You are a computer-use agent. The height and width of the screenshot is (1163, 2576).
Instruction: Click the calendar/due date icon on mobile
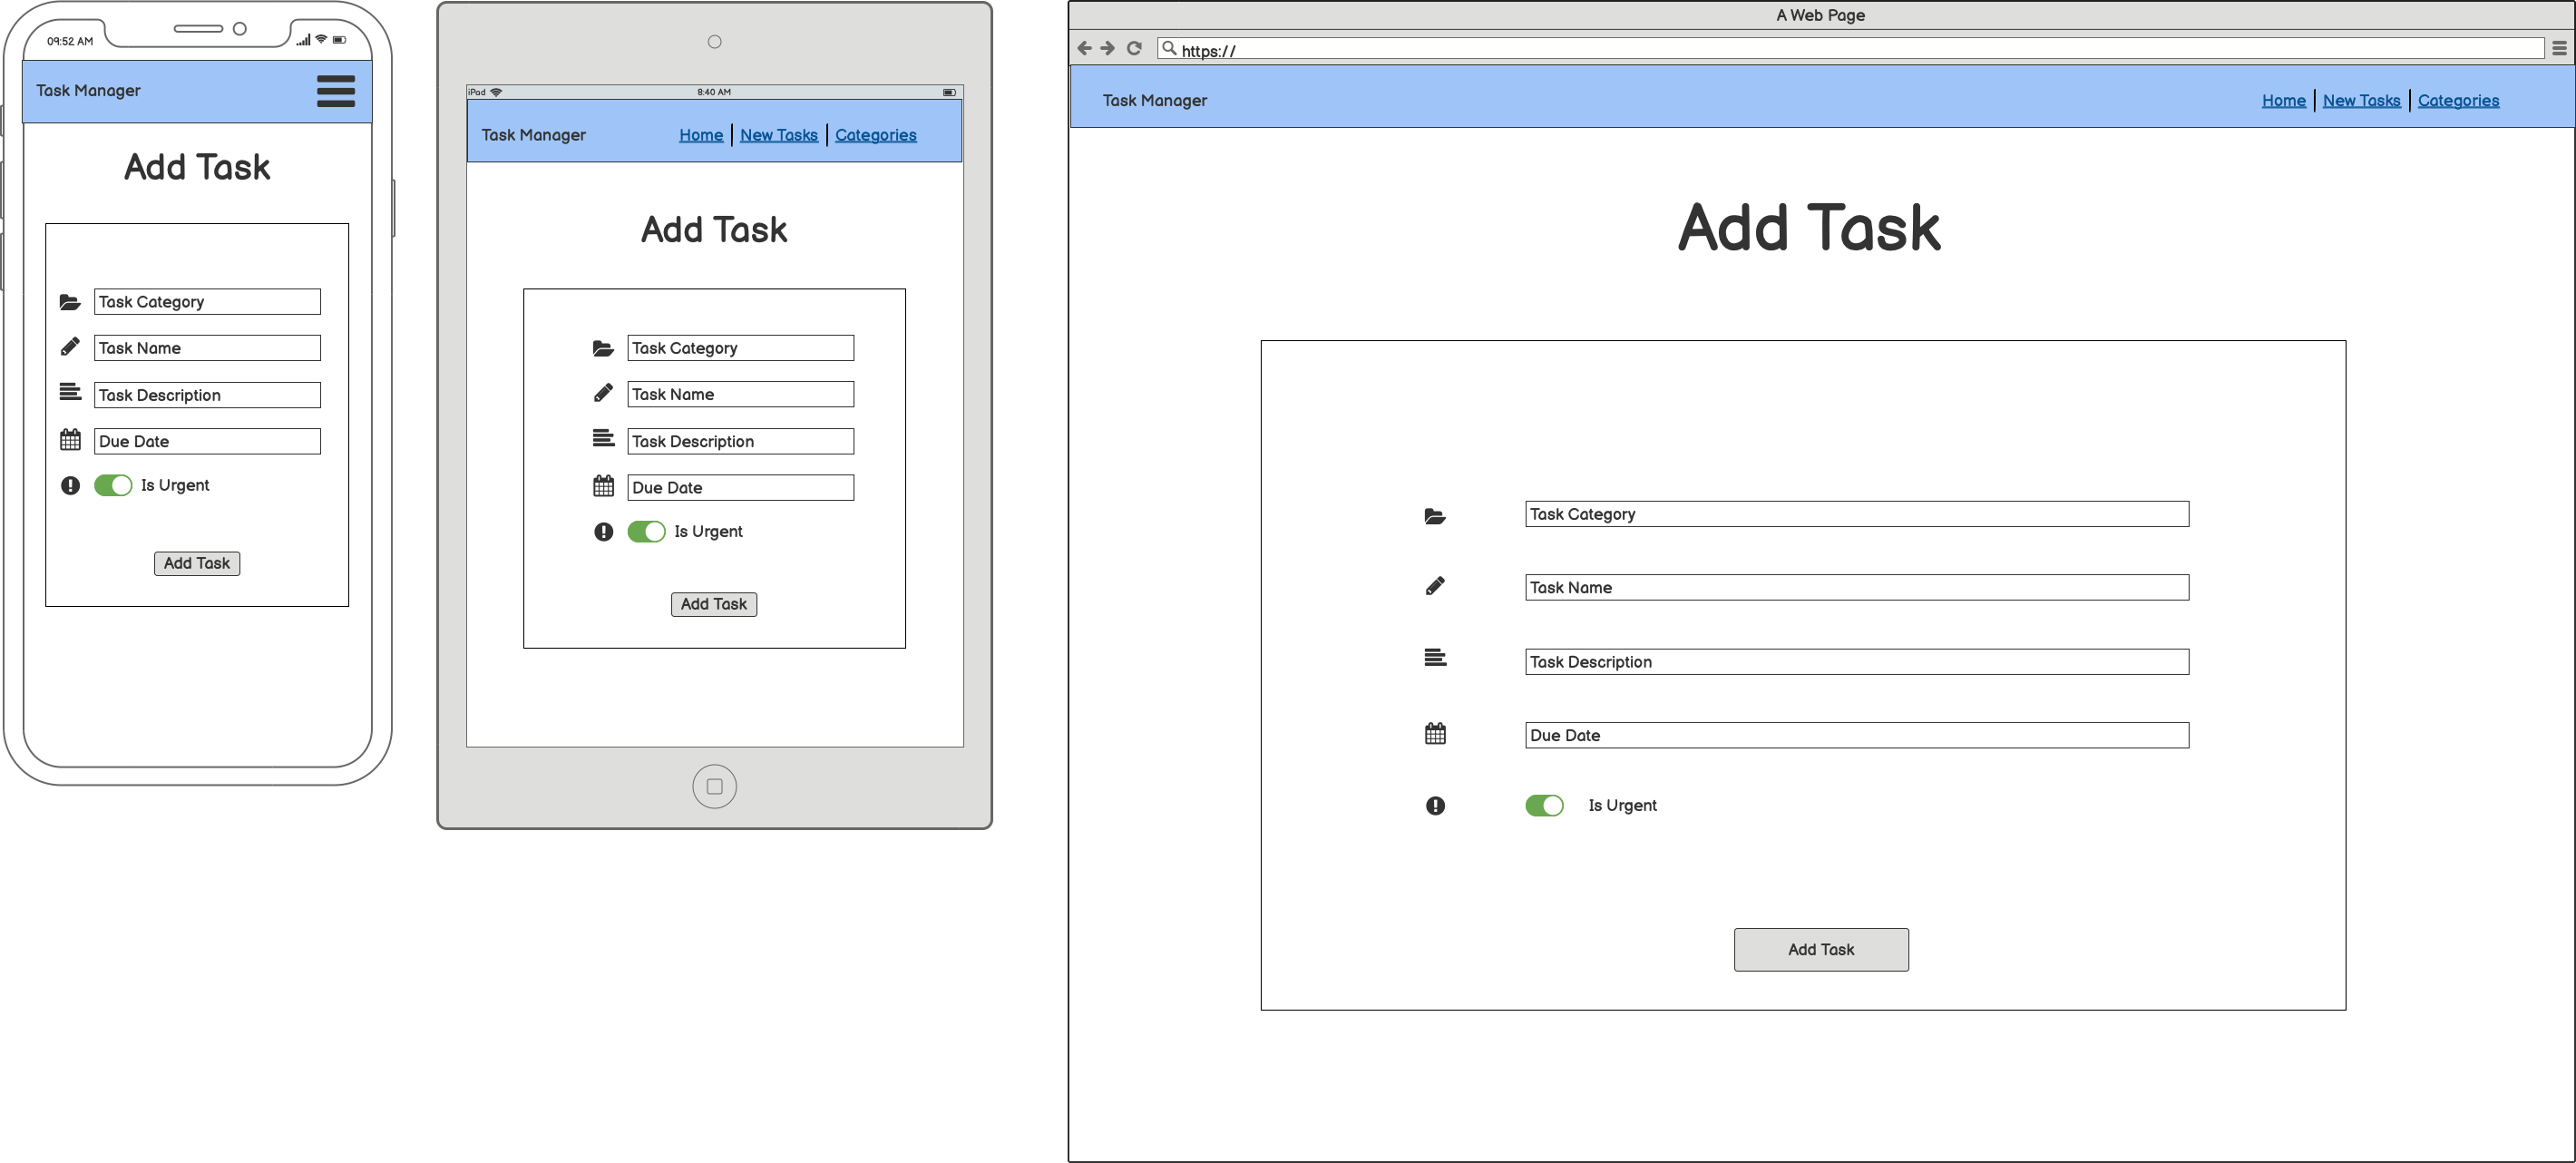click(x=73, y=438)
